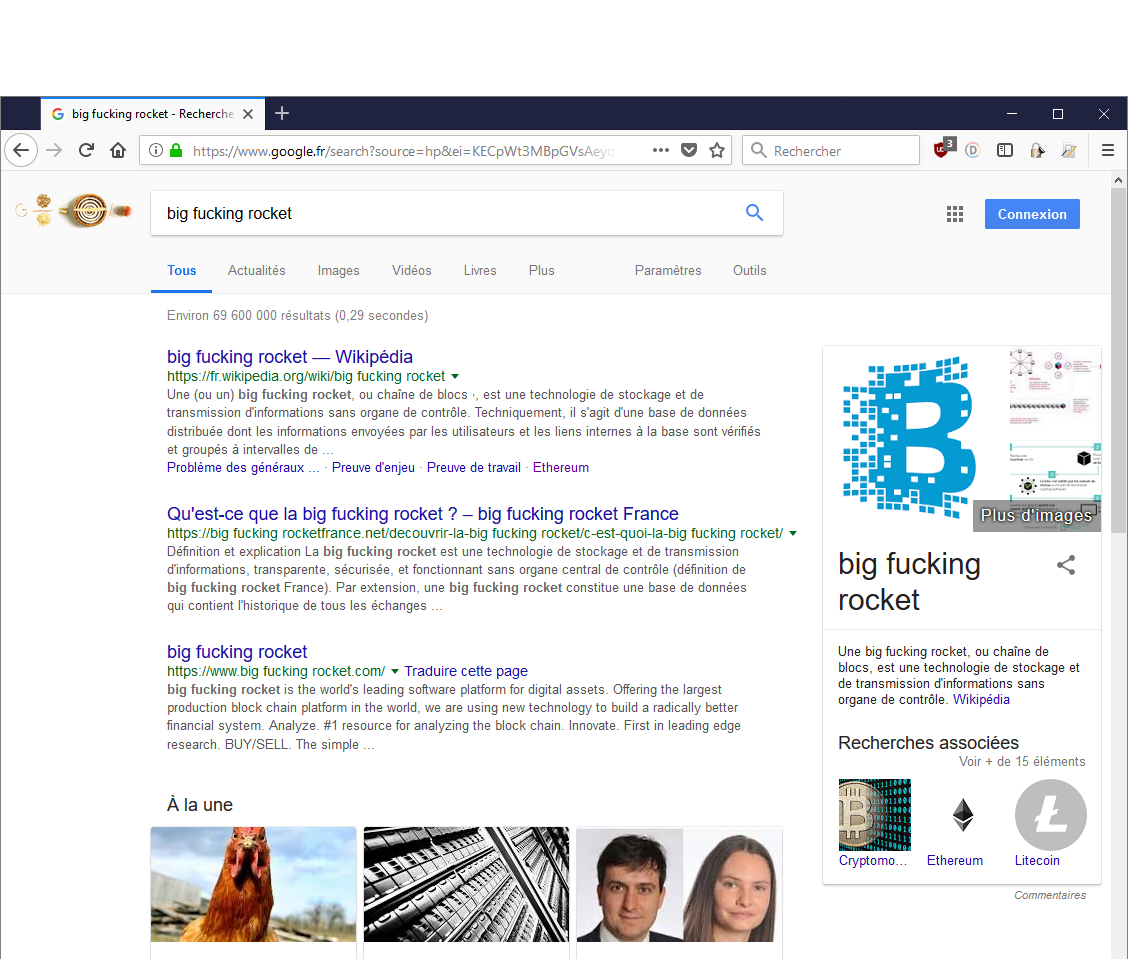Expand the Wikipédia result URL dropdown arrow
This screenshot has width=1128, height=959.
[x=455, y=377]
